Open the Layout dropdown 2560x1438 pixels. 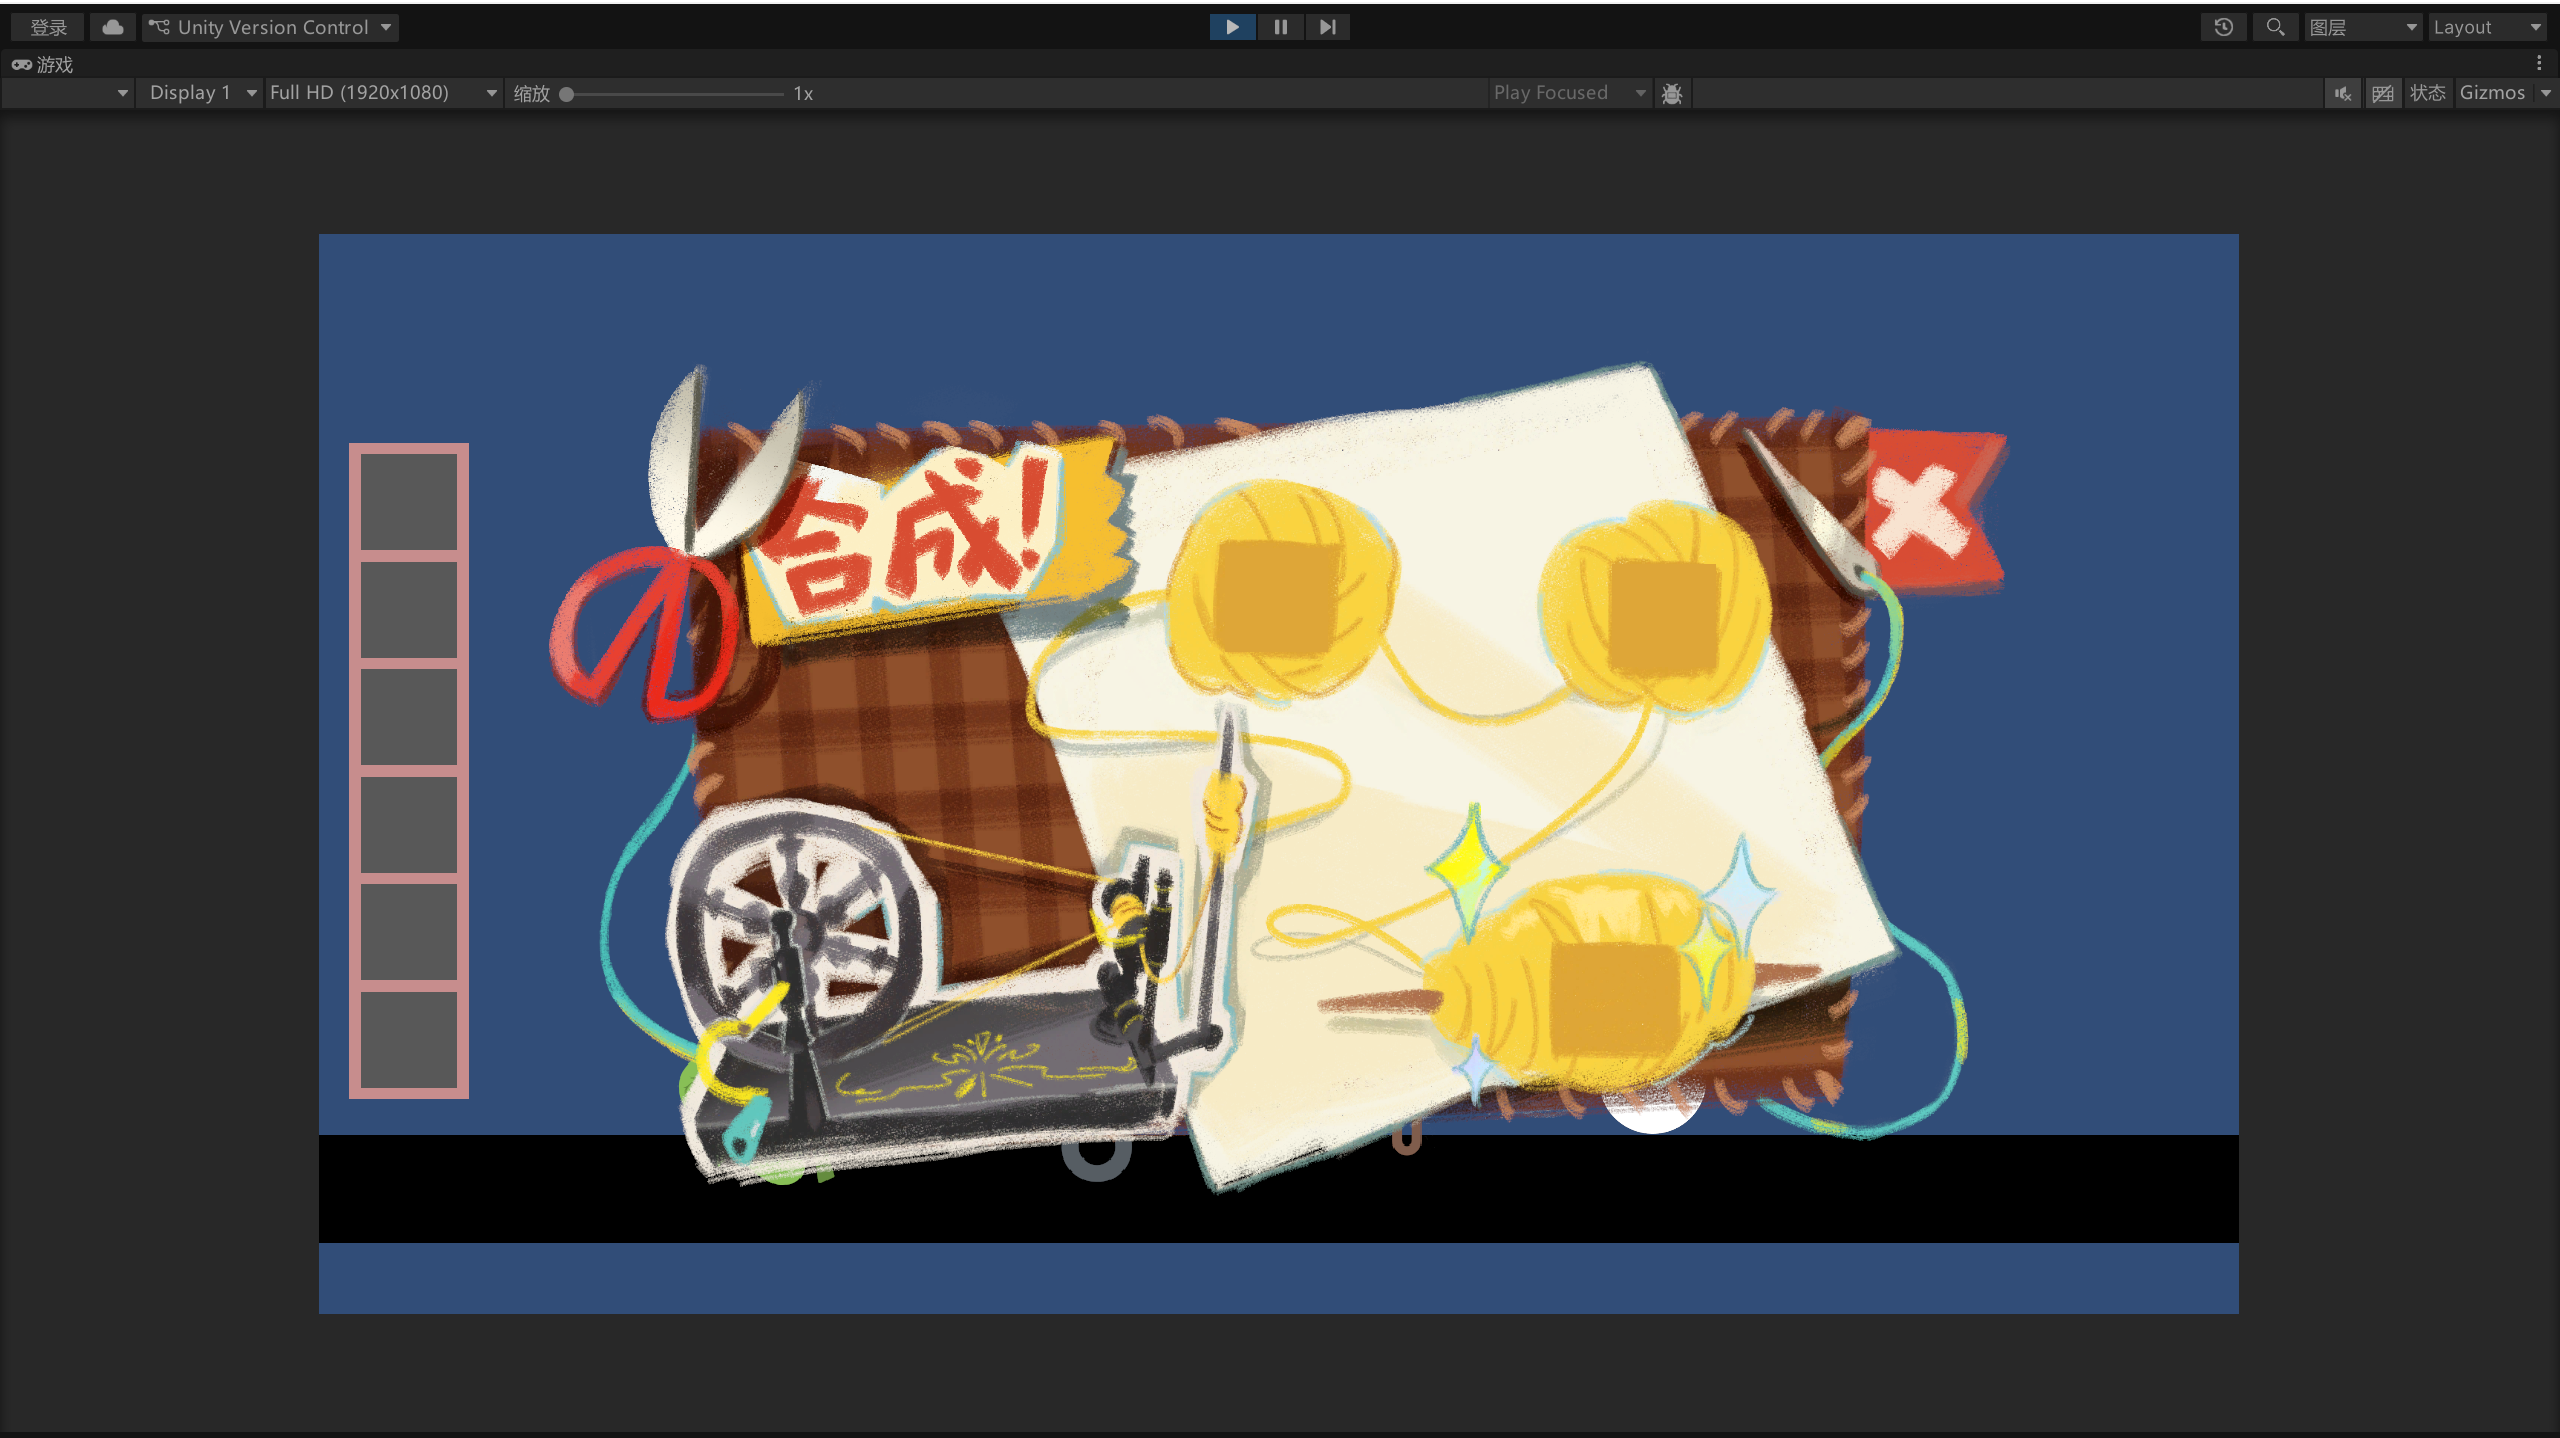(x=2486, y=27)
